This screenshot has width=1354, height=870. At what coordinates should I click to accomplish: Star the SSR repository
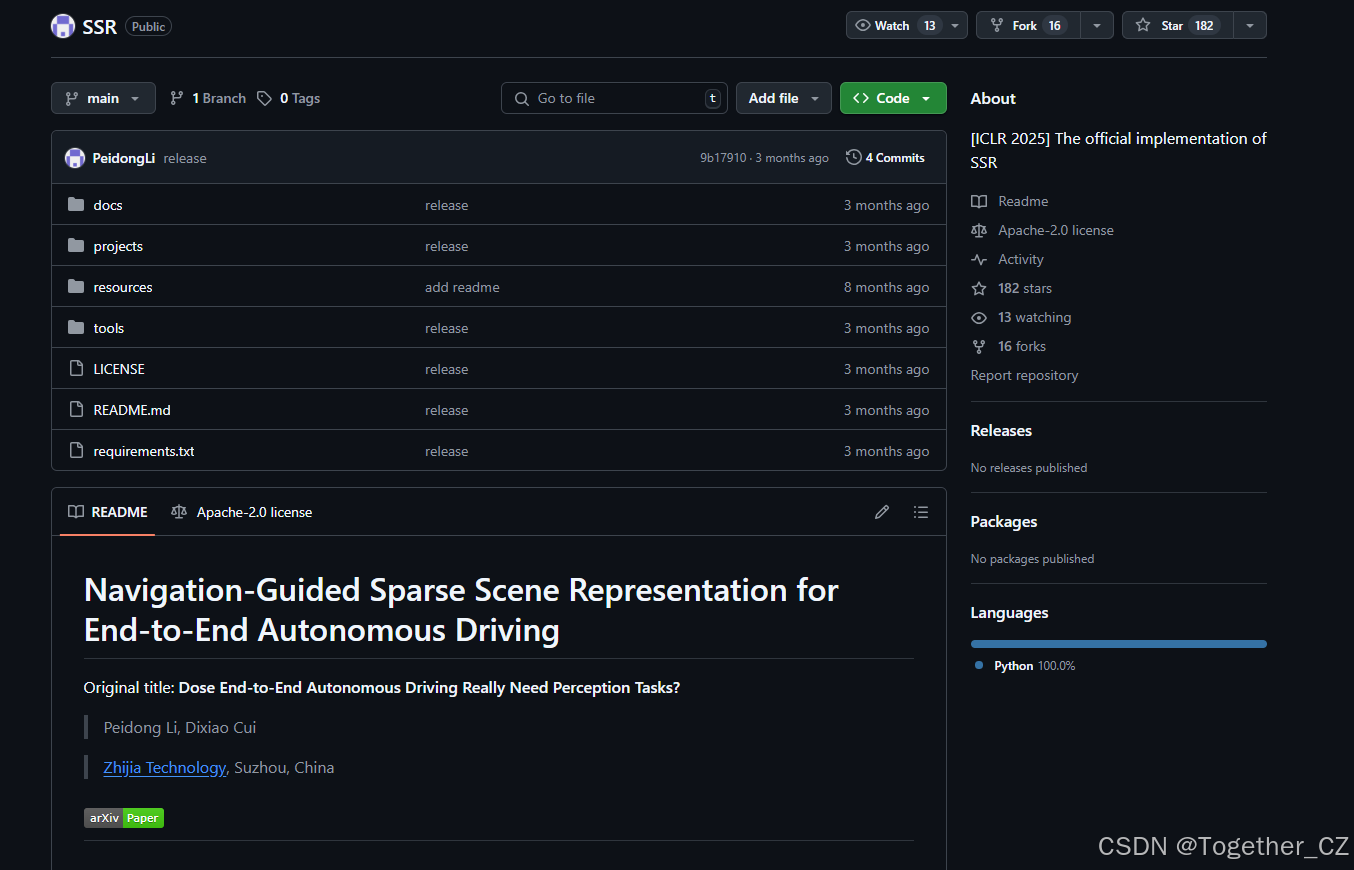point(1177,26)
